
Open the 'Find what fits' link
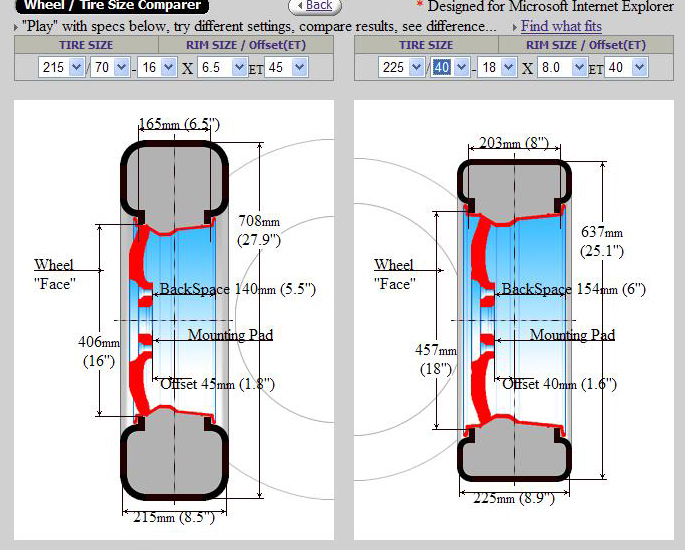coord(561,26)
